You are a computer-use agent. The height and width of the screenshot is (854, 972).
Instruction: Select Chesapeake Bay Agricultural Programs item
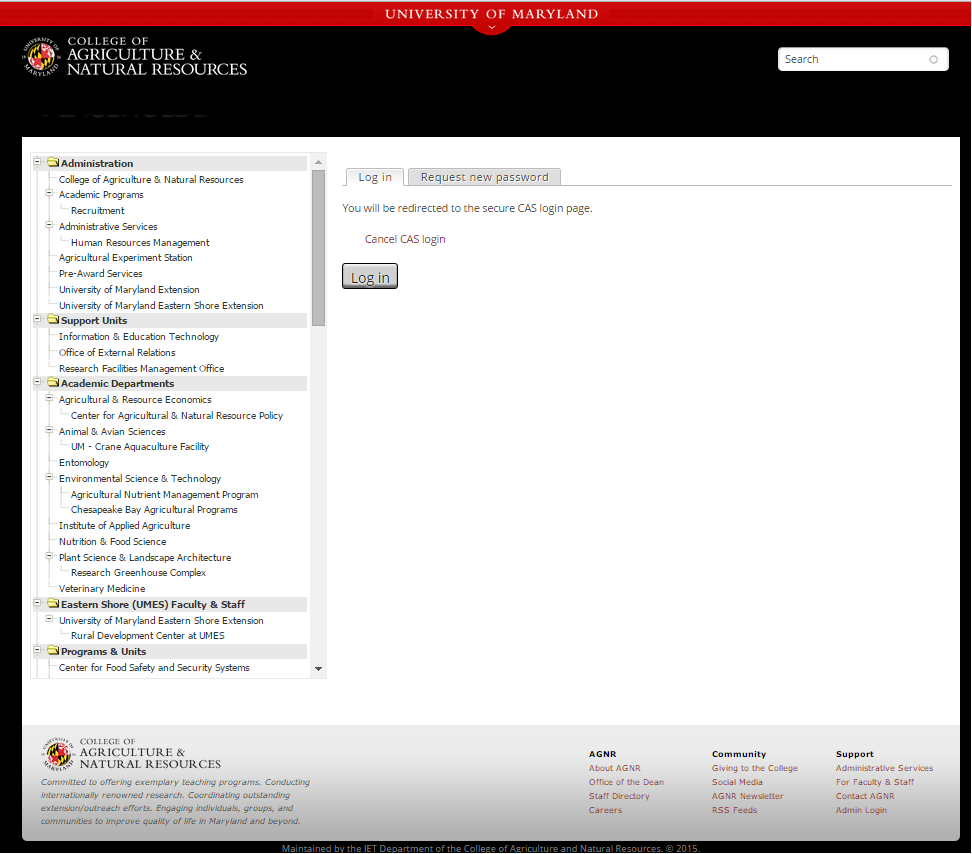154,510
